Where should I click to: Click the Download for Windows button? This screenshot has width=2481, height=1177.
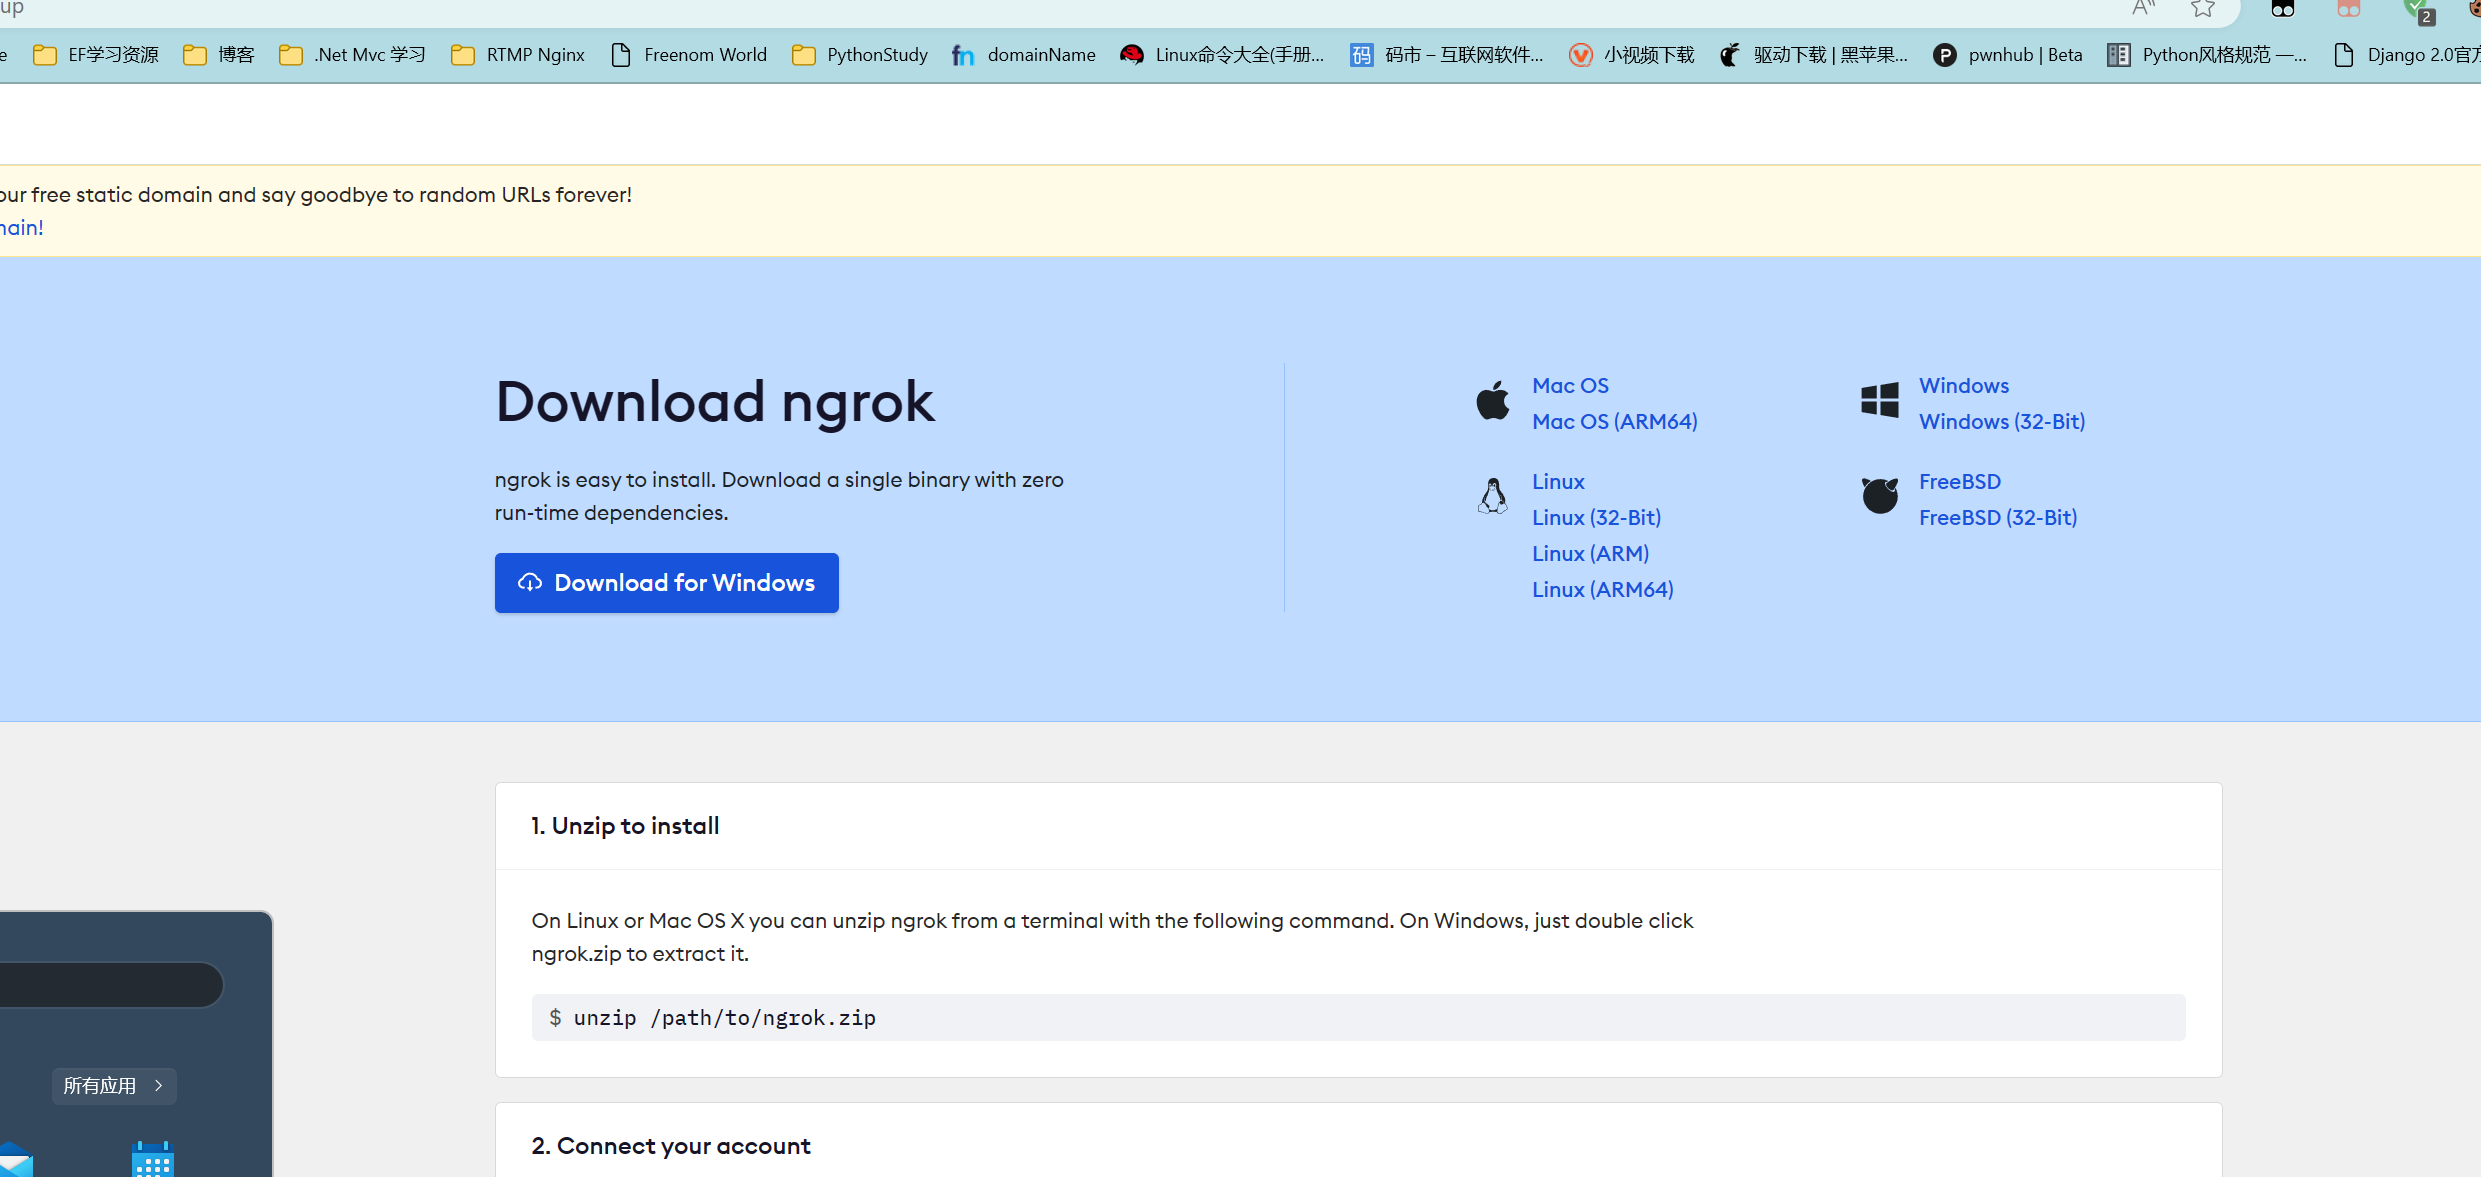[667, 583]
